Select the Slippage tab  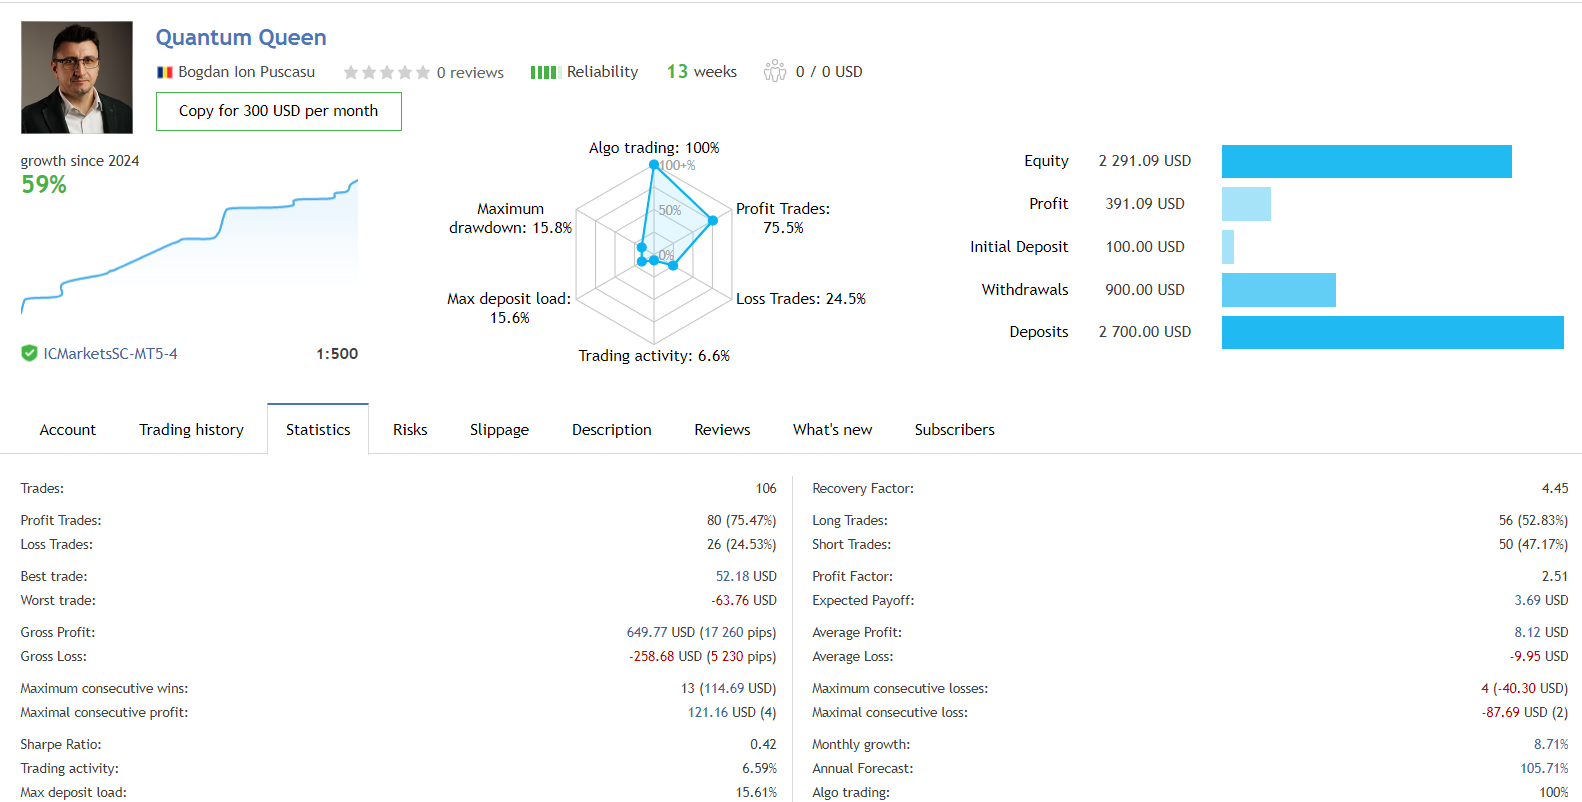[x=499, y=430]
